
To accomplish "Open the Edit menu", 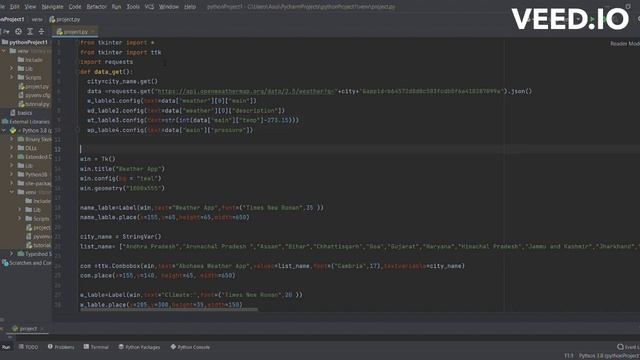I will click(15, 7).
